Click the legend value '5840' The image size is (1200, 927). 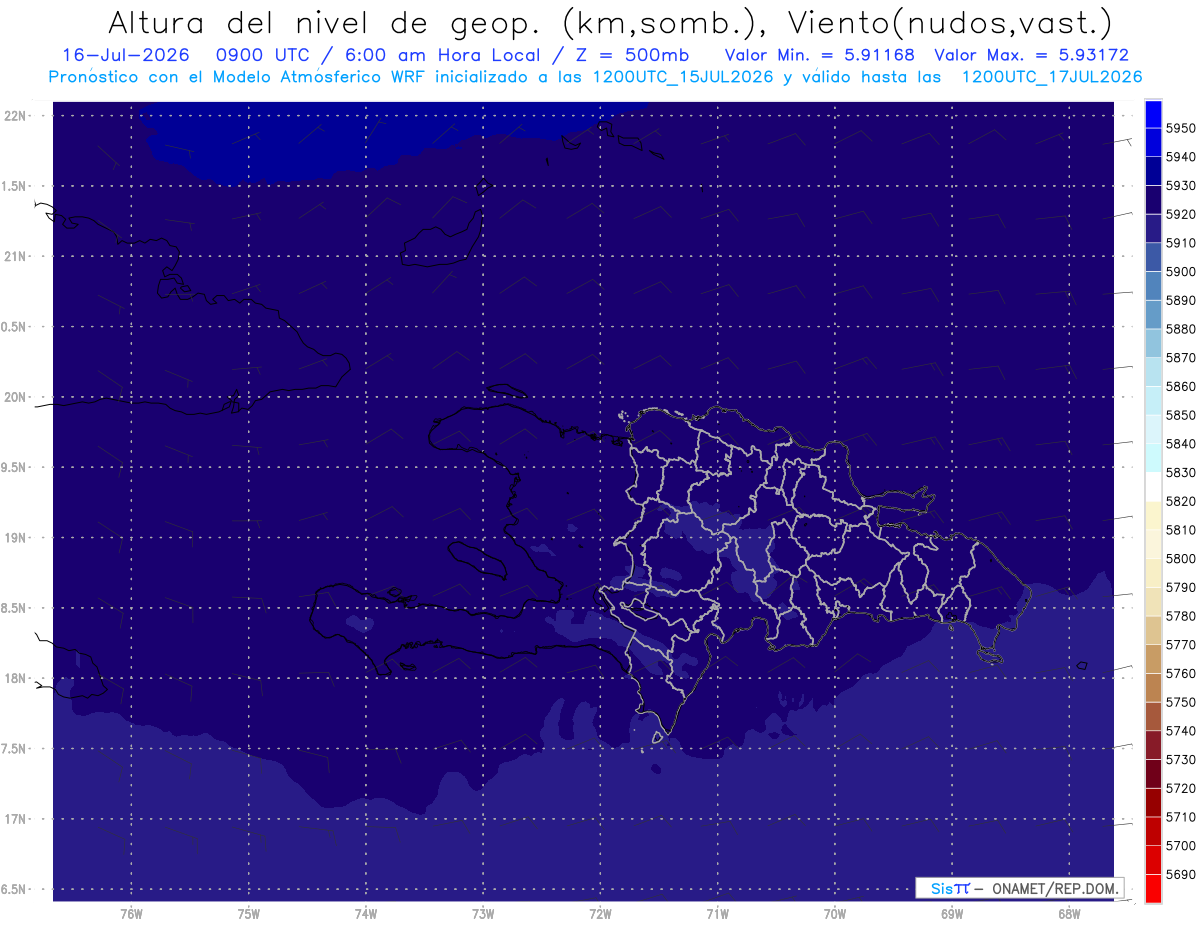1180,444
